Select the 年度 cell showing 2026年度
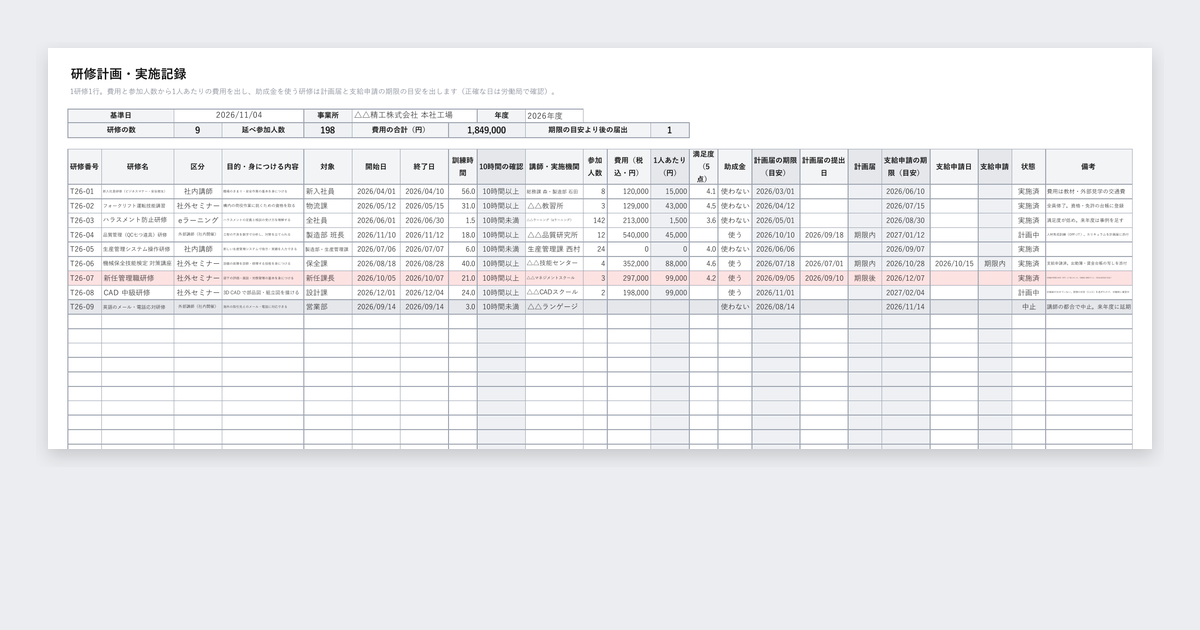 (554, 115)
